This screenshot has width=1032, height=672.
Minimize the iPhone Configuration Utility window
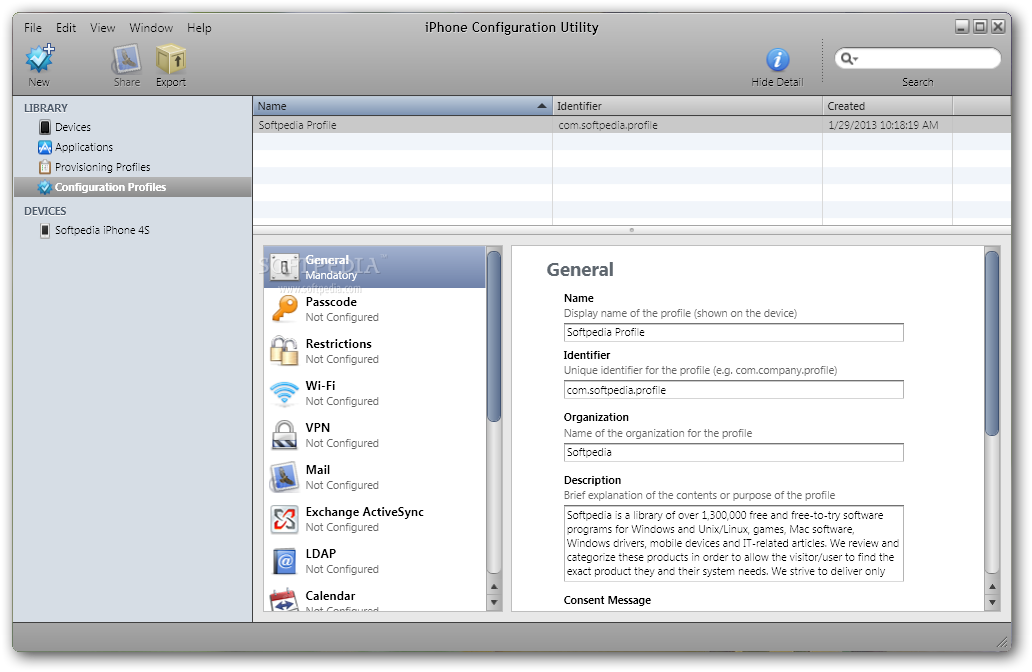tap(962, 26)
